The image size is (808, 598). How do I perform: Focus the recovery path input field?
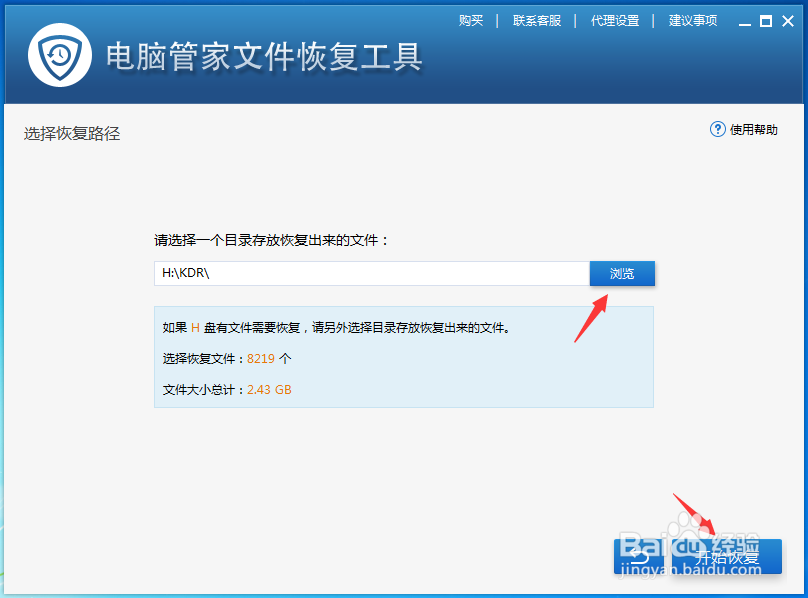coord(372,273)
